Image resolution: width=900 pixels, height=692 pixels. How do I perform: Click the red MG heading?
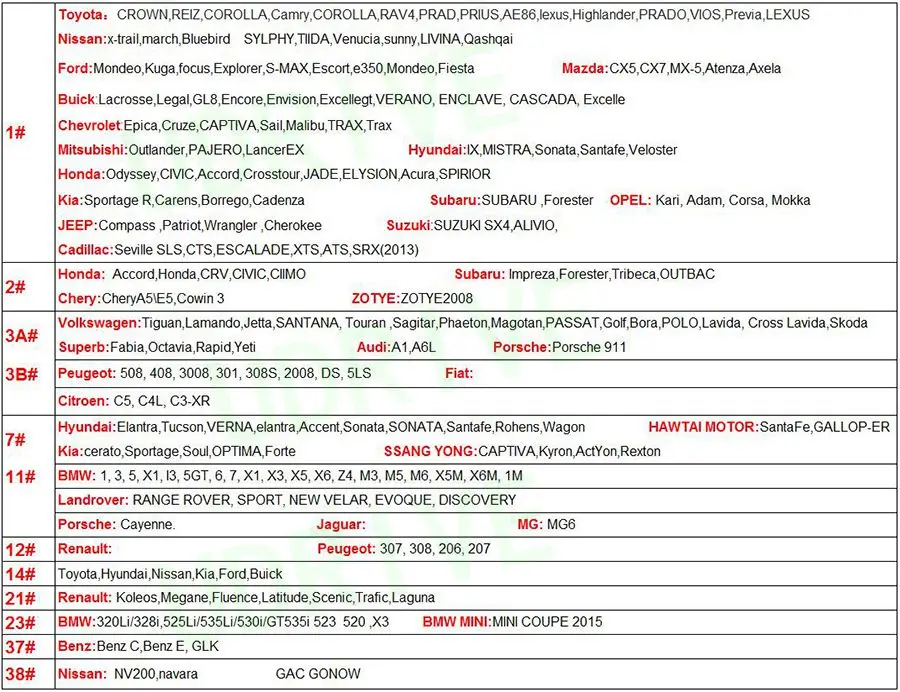tap(530, 524)
